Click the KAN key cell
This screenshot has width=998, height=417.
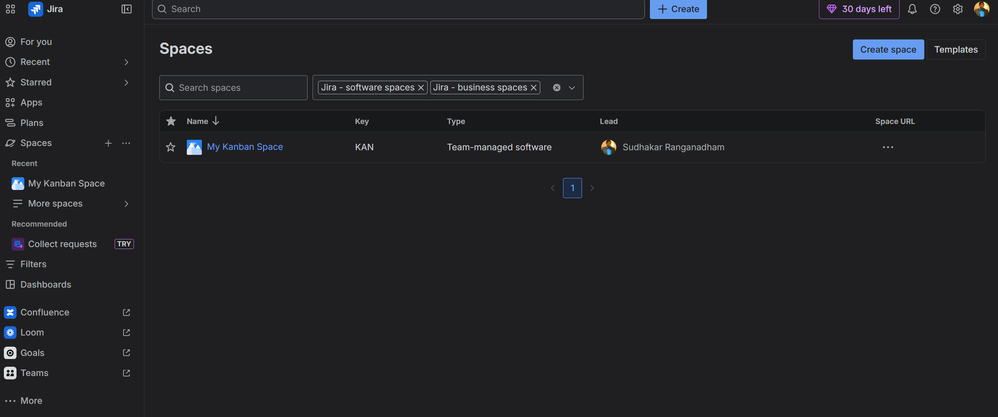(364, 147)
